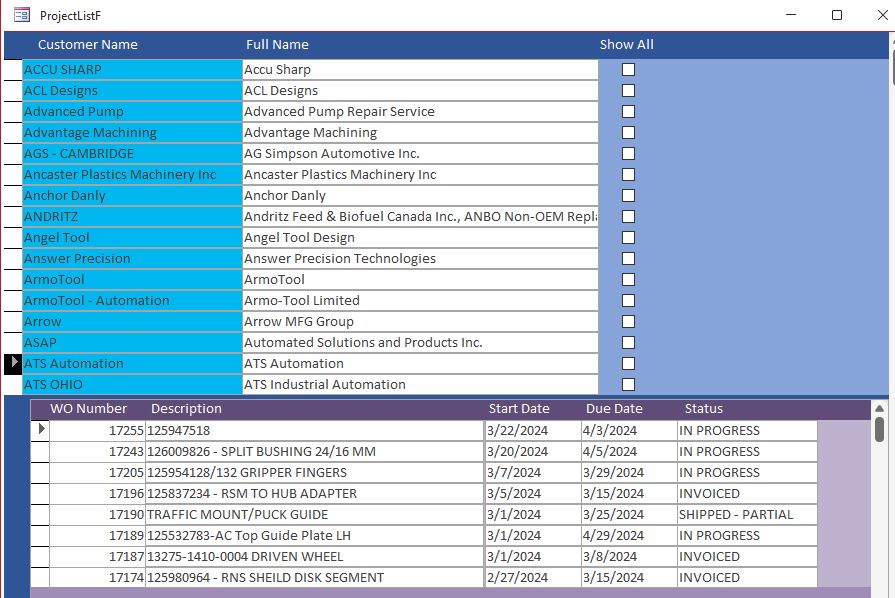The height and width of the screenshot is (598, 895).
Task: Click the record selector for ACCU SHARP row
Action: pos(13,70)
